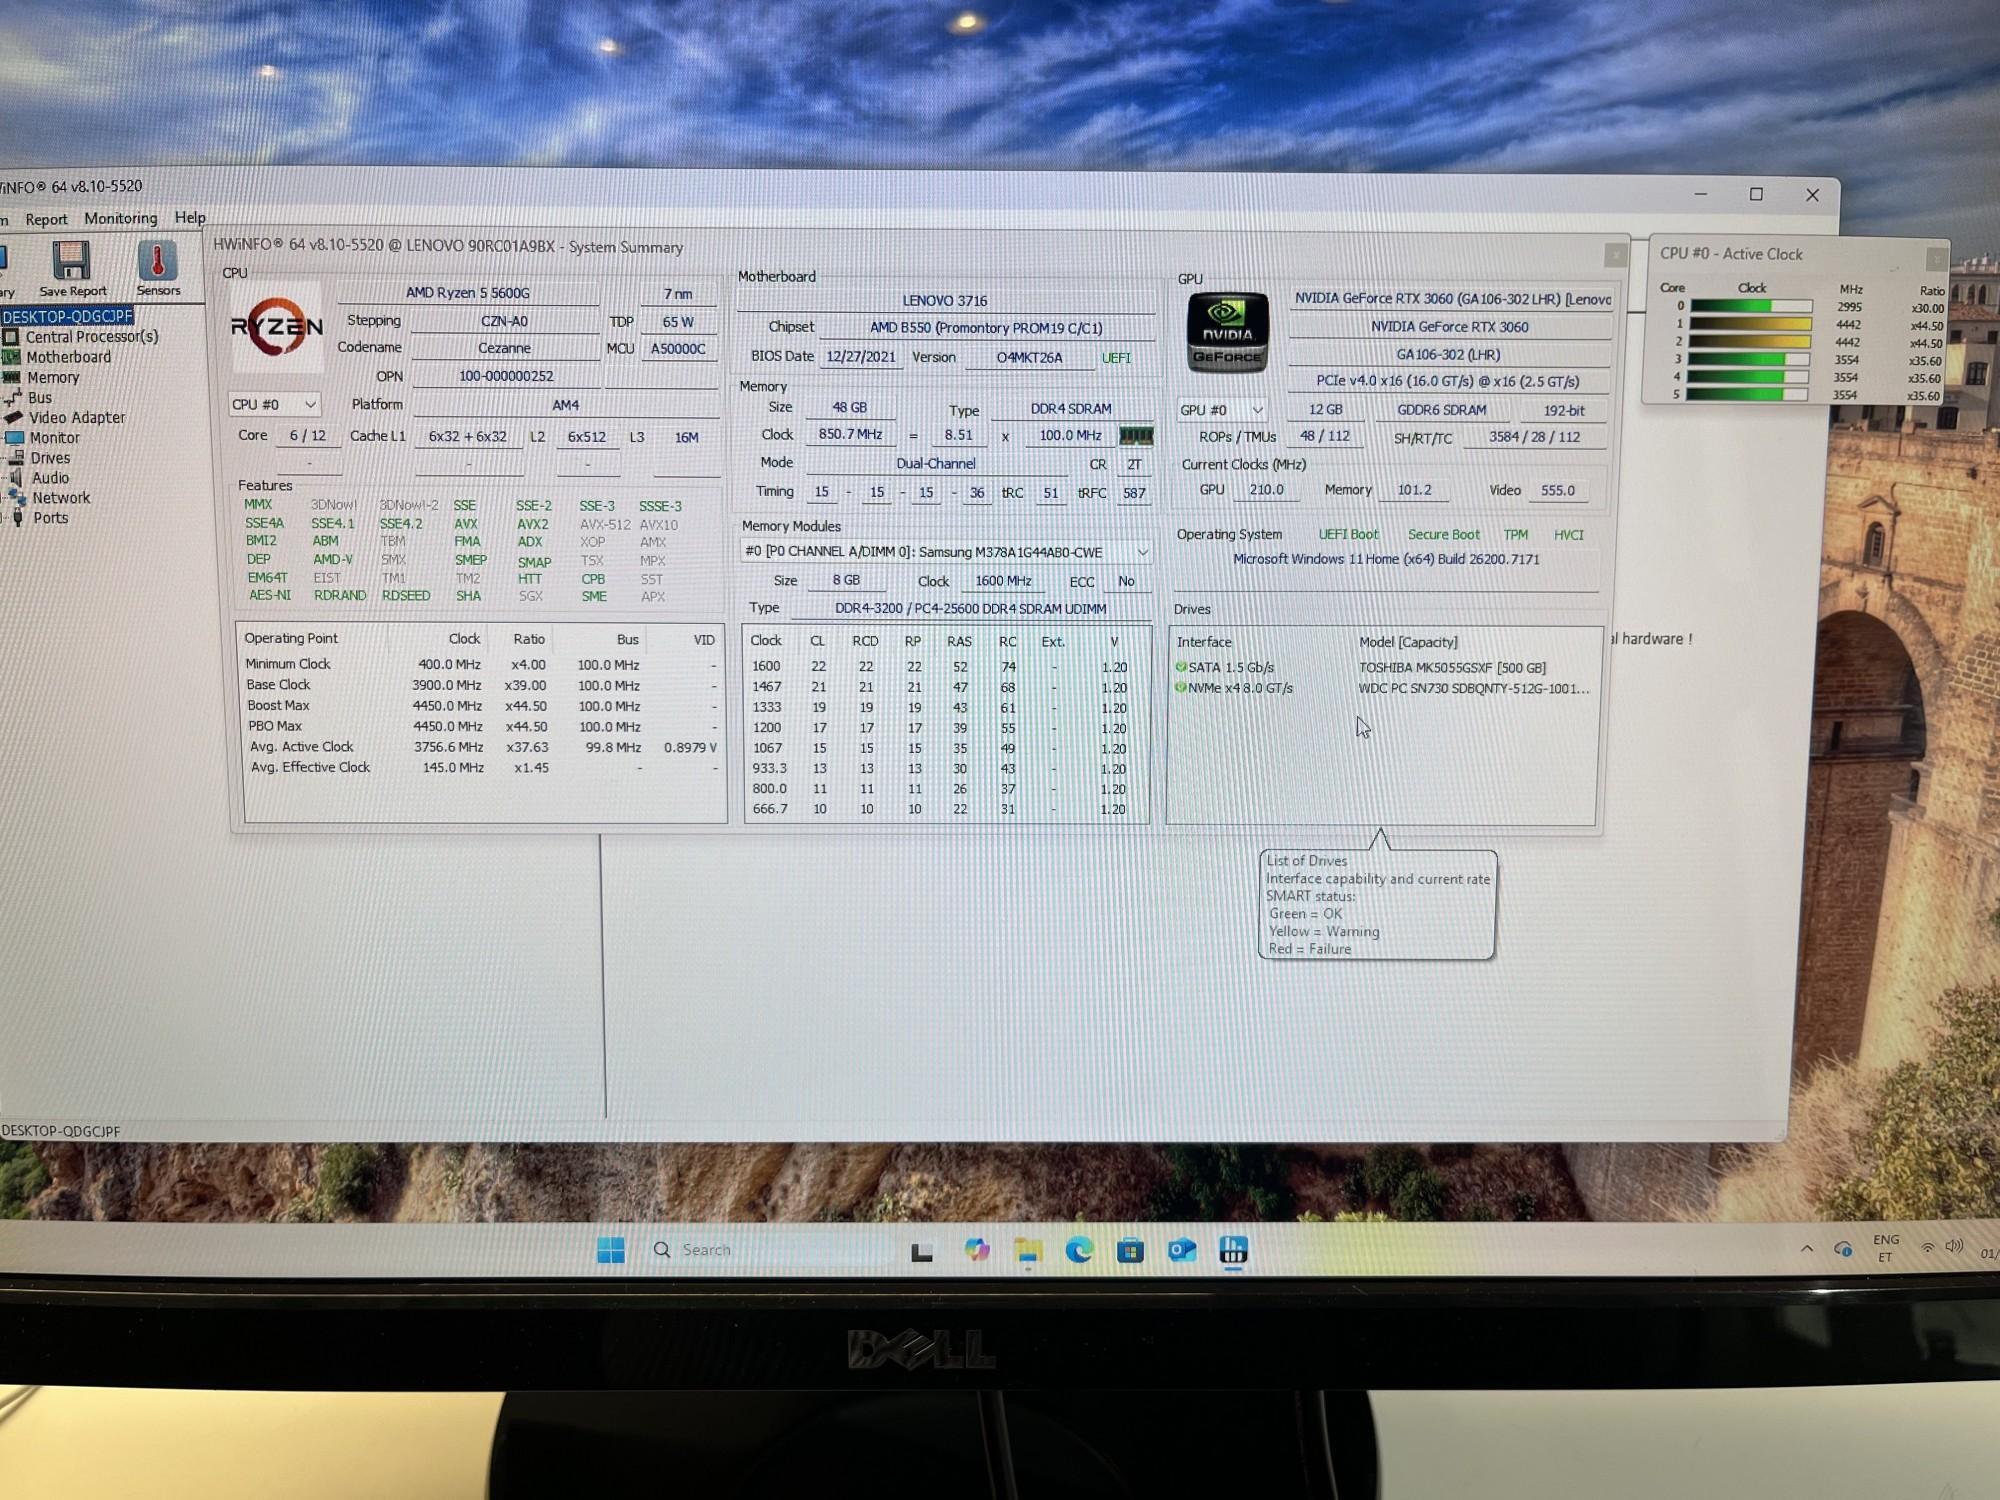Click the HWiNFO taskbar icon
2000x1500 pixels.
pos(1233,1250)
